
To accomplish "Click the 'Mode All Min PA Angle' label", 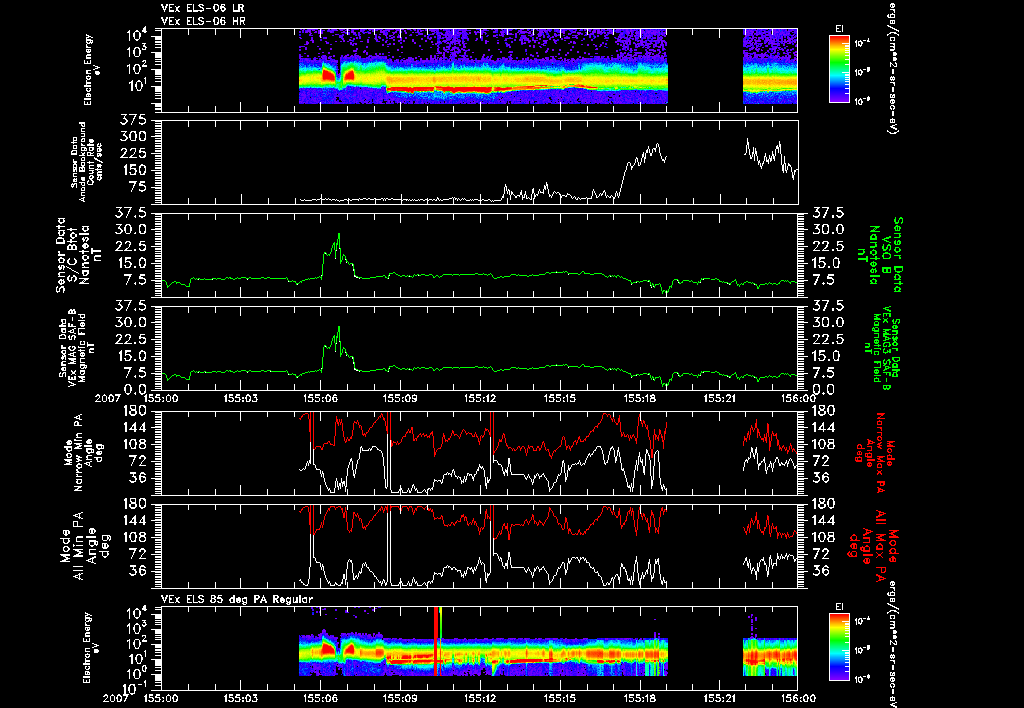I will tap(85, 545).
